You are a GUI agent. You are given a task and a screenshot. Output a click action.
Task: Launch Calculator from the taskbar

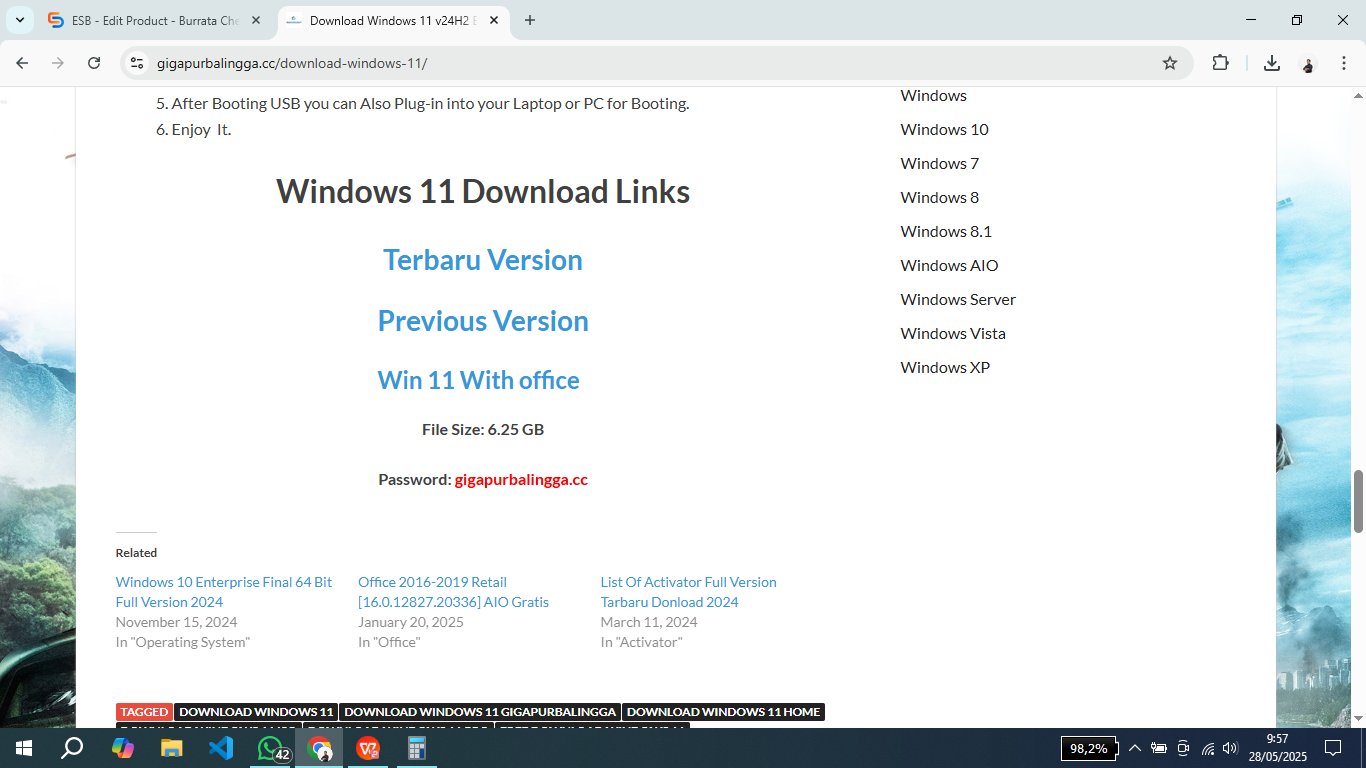(417, 748)
